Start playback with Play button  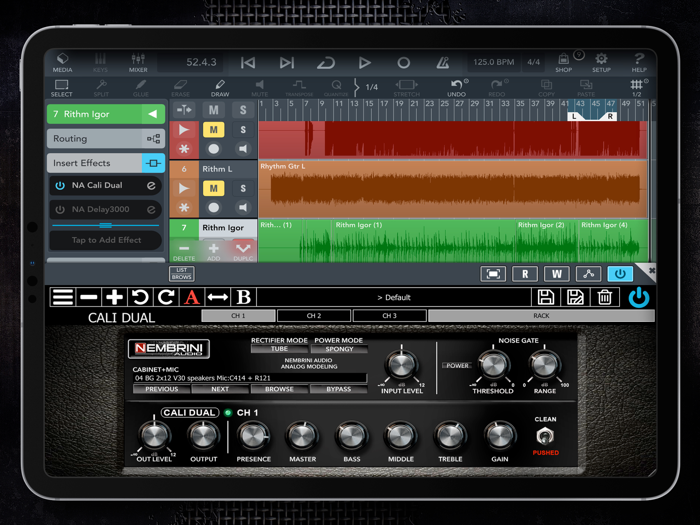365,63
